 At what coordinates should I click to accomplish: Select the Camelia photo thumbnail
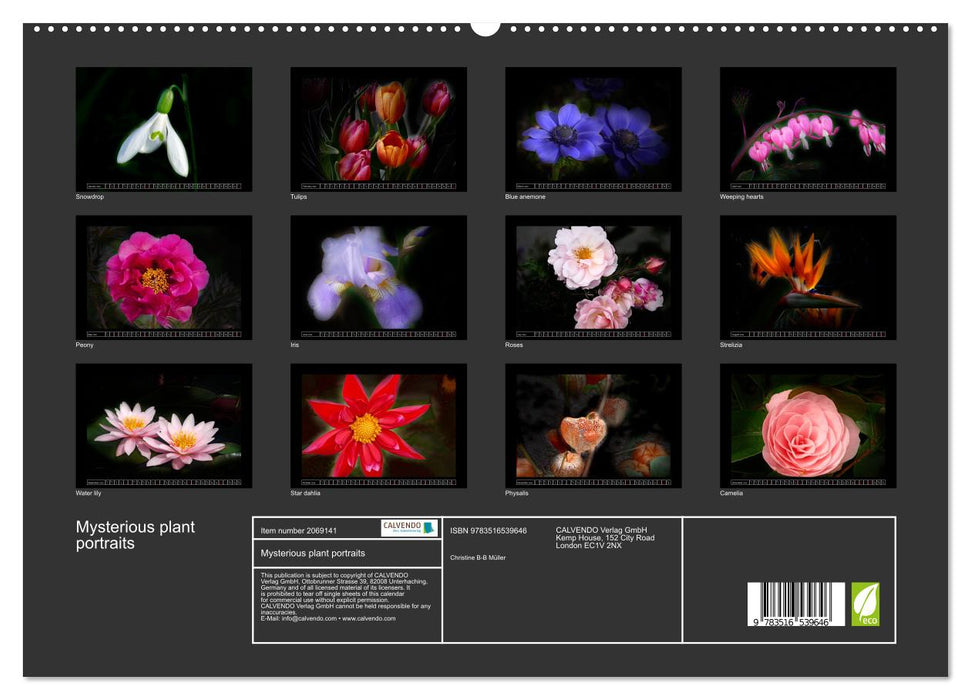click(x=807, y=425)
